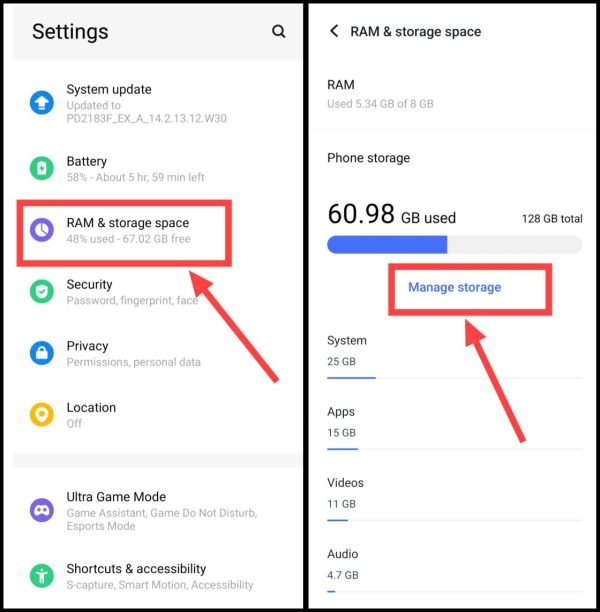Tap the Ultra Game Mode controller icon

click(42, 510)
